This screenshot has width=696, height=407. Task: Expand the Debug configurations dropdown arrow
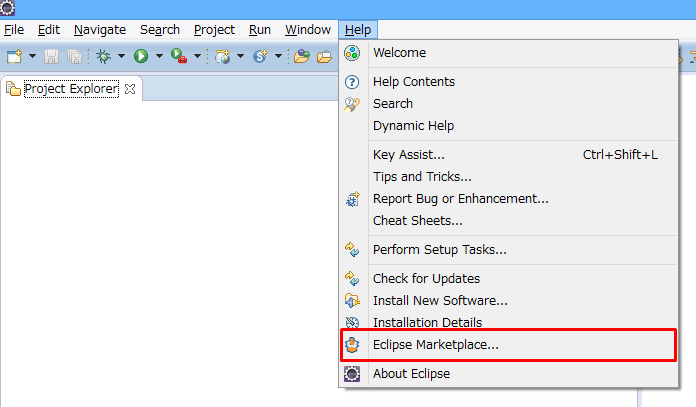click(x=121, y=56)
